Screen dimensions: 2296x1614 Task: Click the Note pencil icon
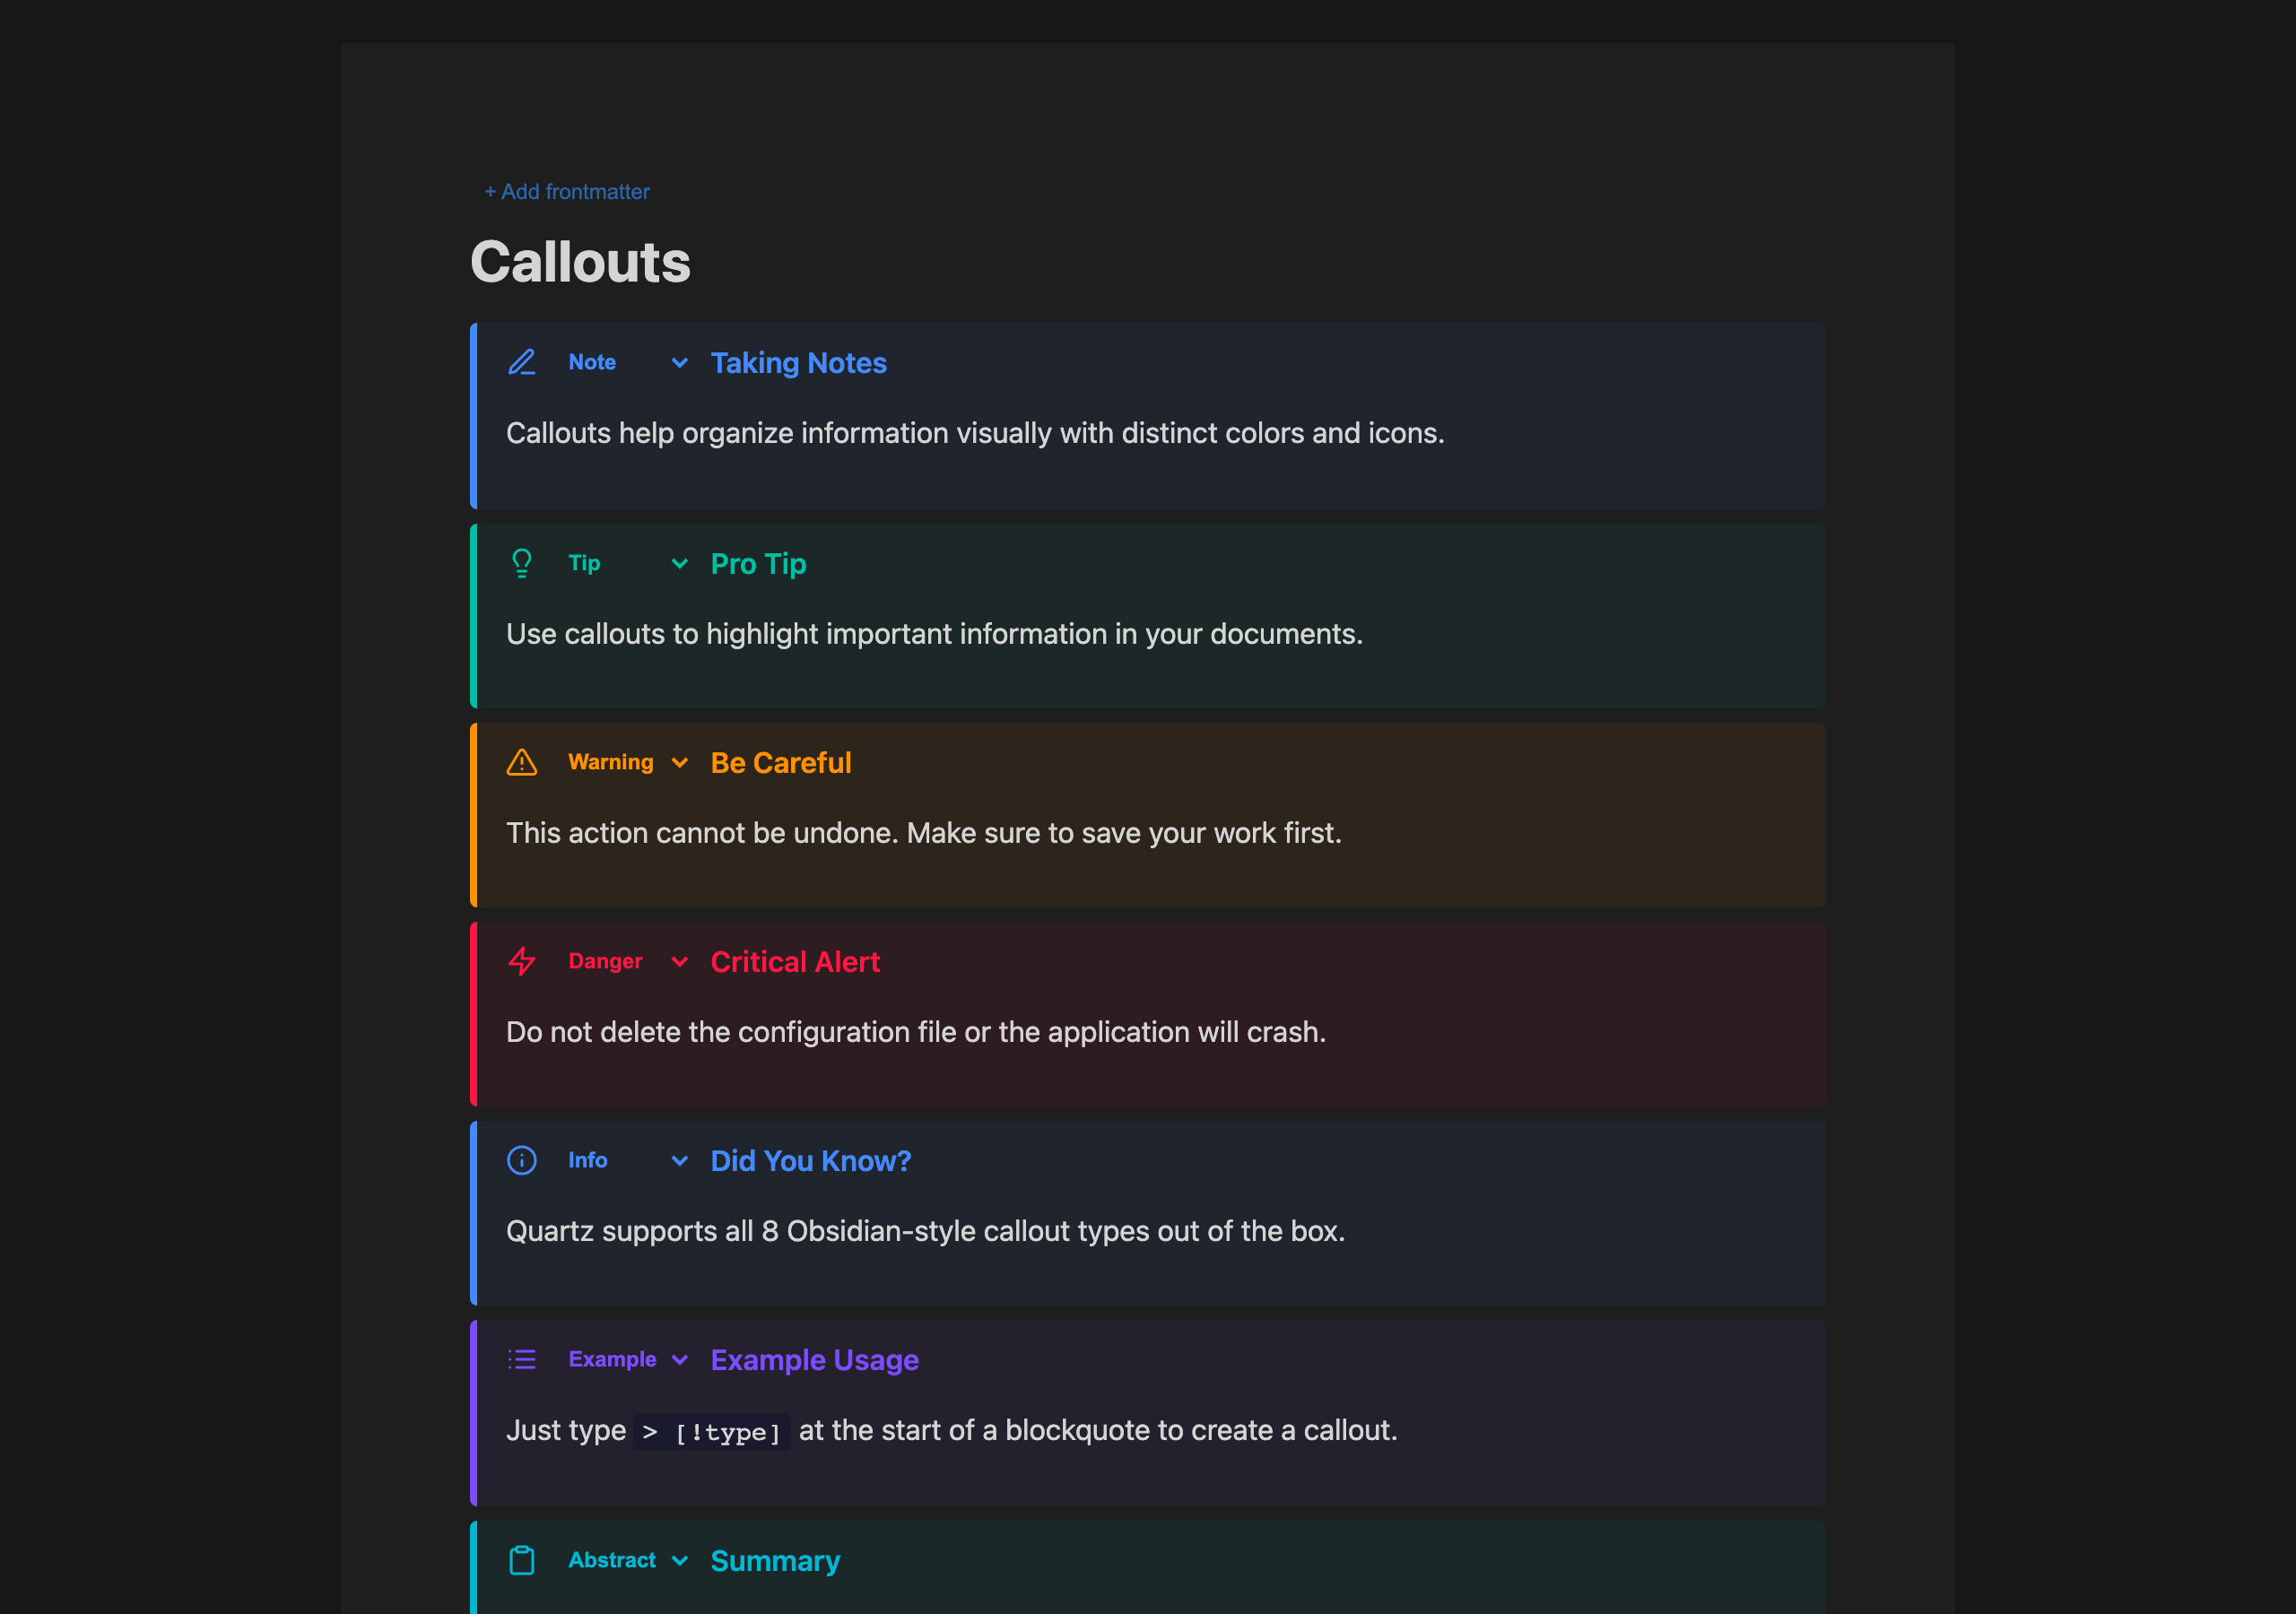point(521,362)
